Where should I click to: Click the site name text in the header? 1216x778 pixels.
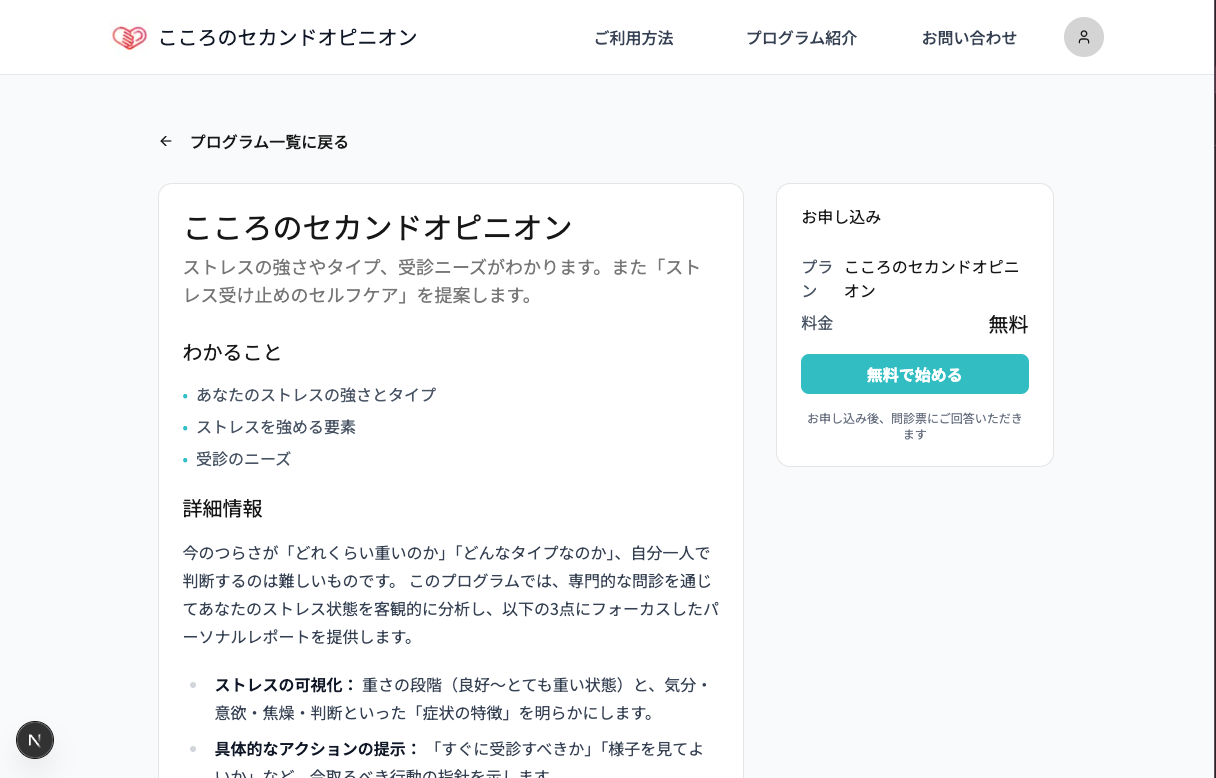pos(288,38)
